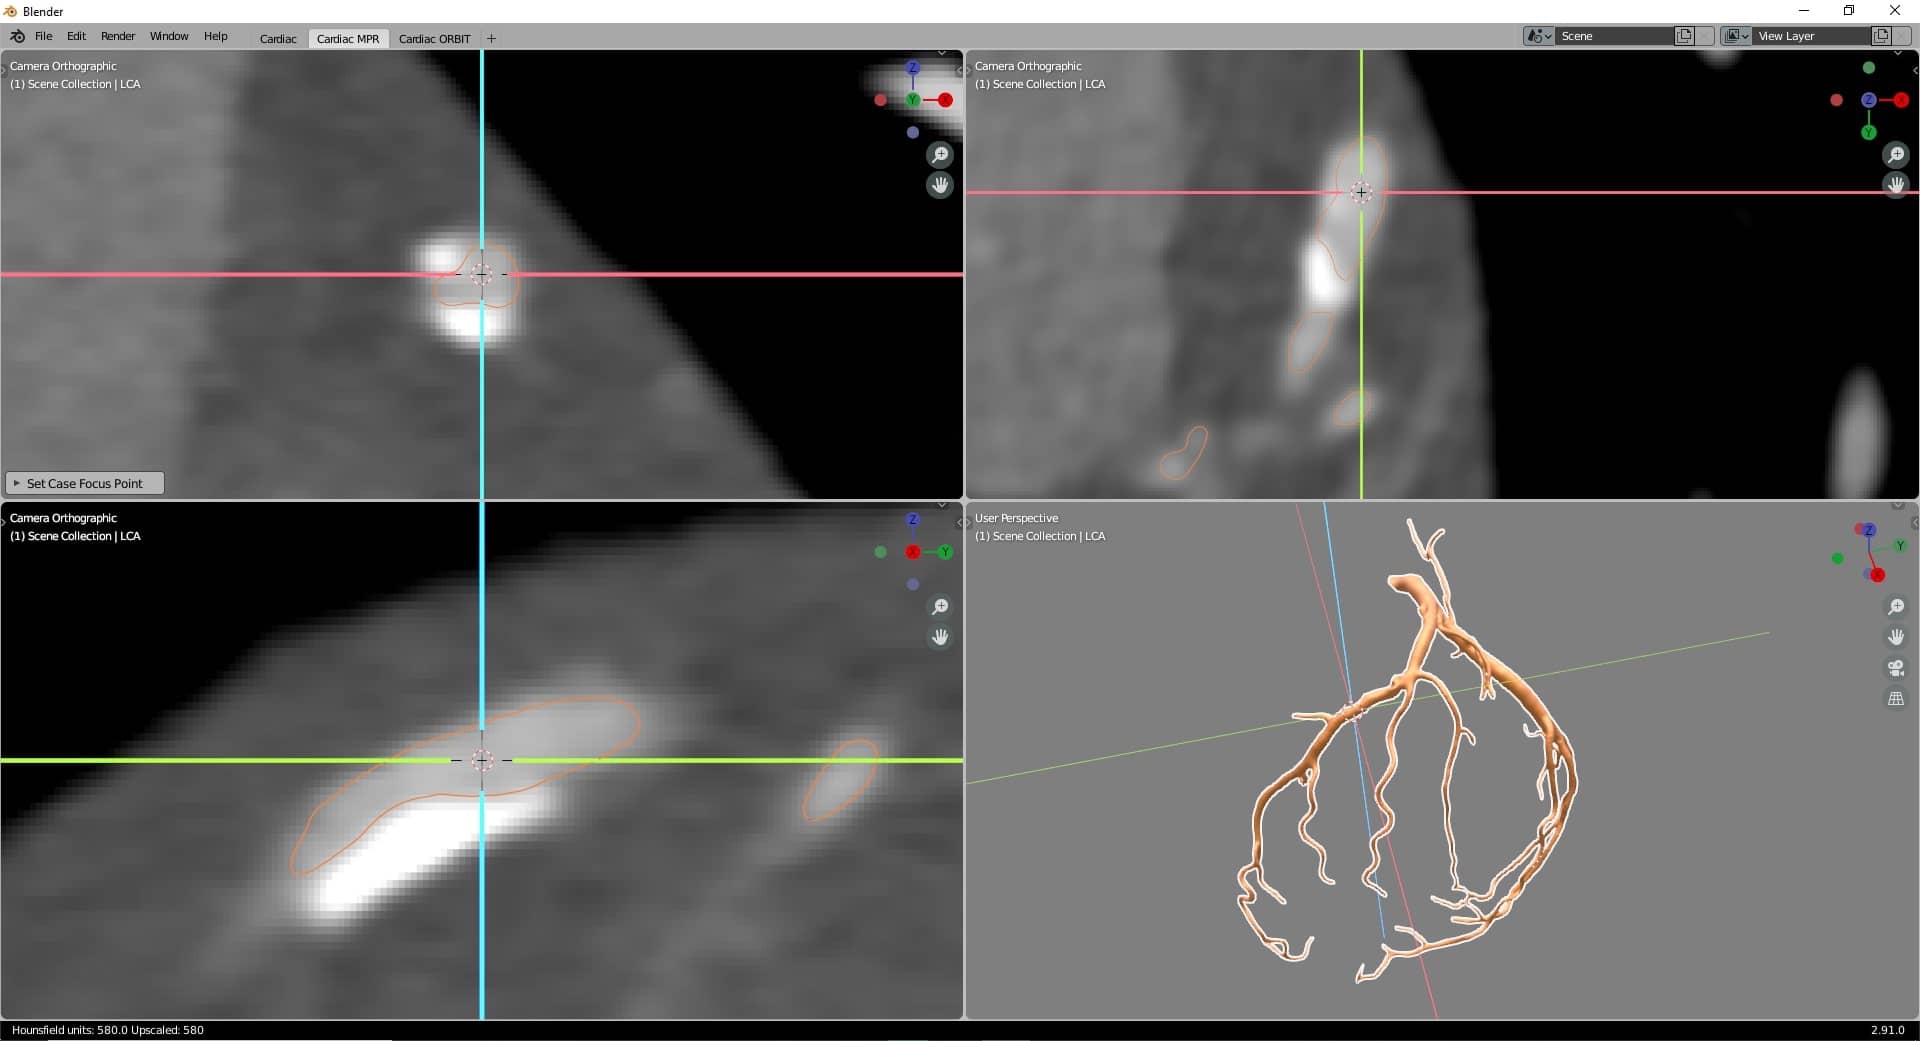Open the Window menu
1920x1041 pixels.
point(169,36)
